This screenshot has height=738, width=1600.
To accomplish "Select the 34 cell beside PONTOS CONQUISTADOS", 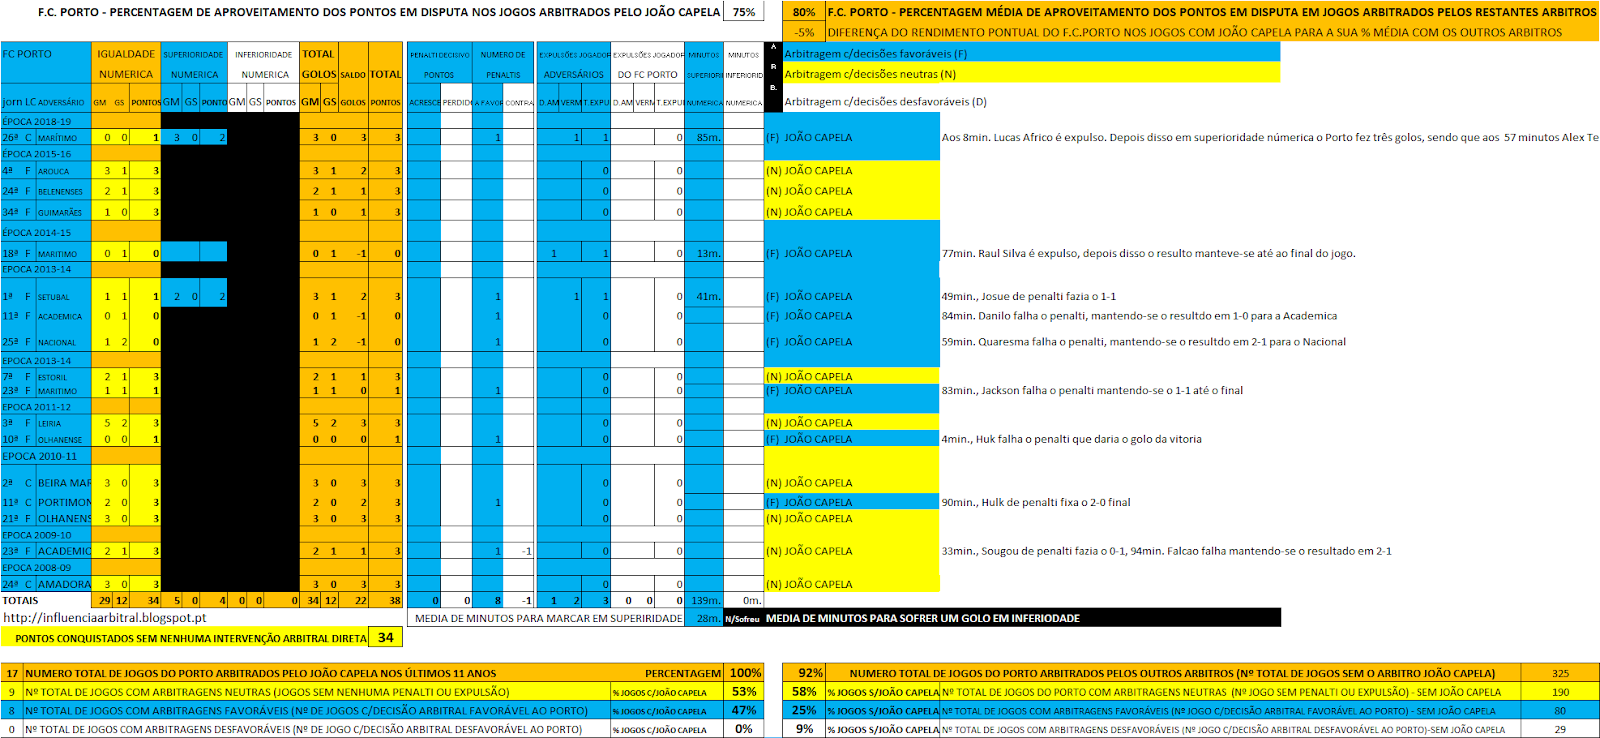I will [386, 637].
